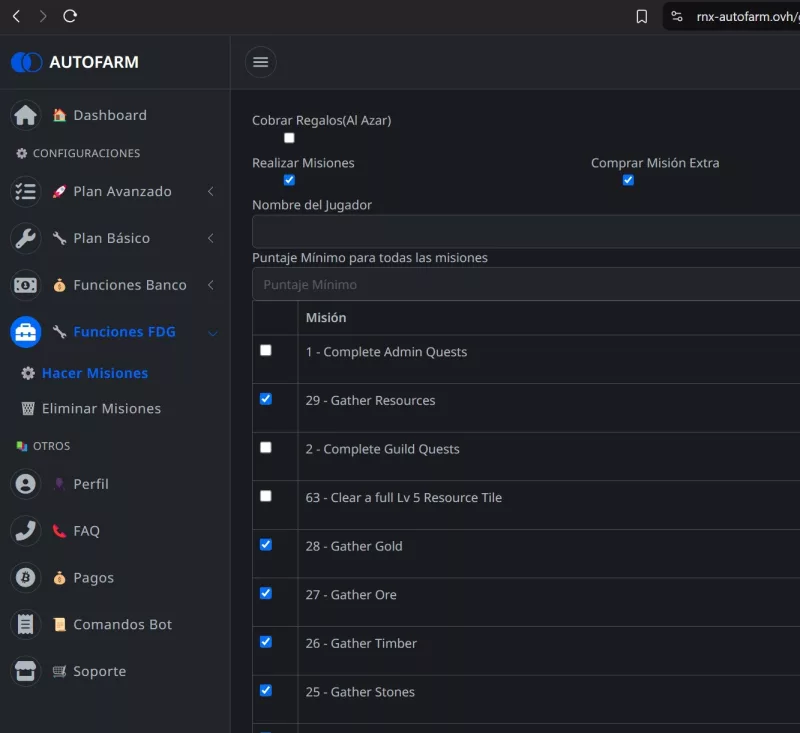Viewport: 800px width, 733px height.
Task: Uncheck the Gather Ore mission
Action: click(266, 593)
